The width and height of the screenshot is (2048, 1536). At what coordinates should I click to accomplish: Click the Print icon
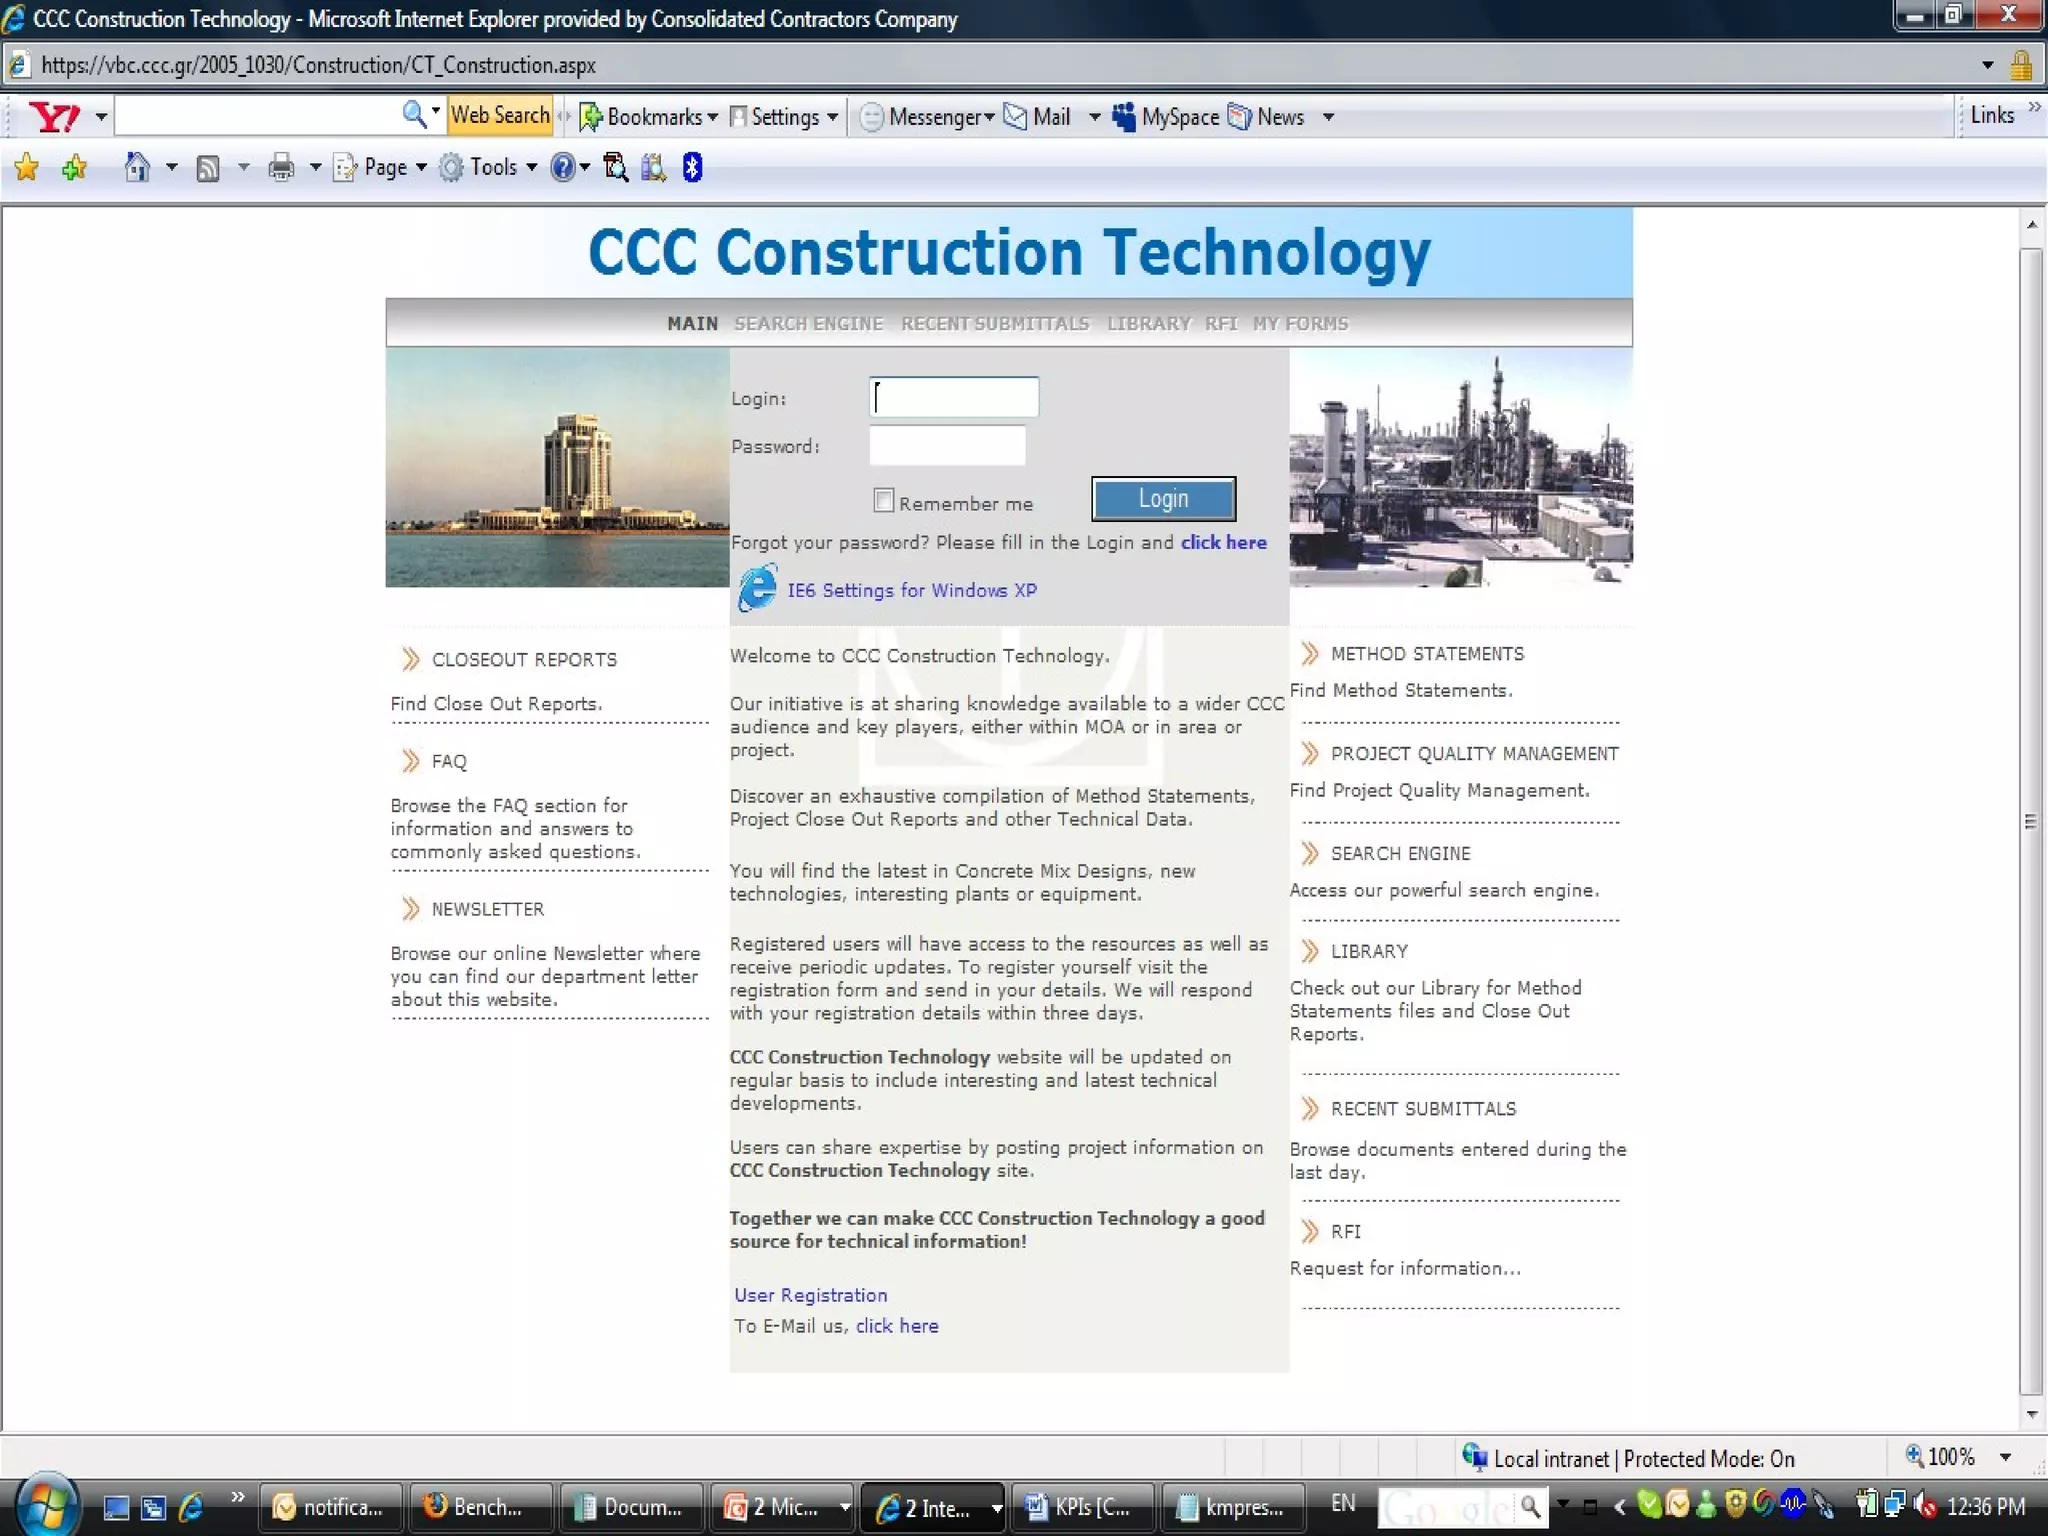pyautogui.click(x=281, y=167)
